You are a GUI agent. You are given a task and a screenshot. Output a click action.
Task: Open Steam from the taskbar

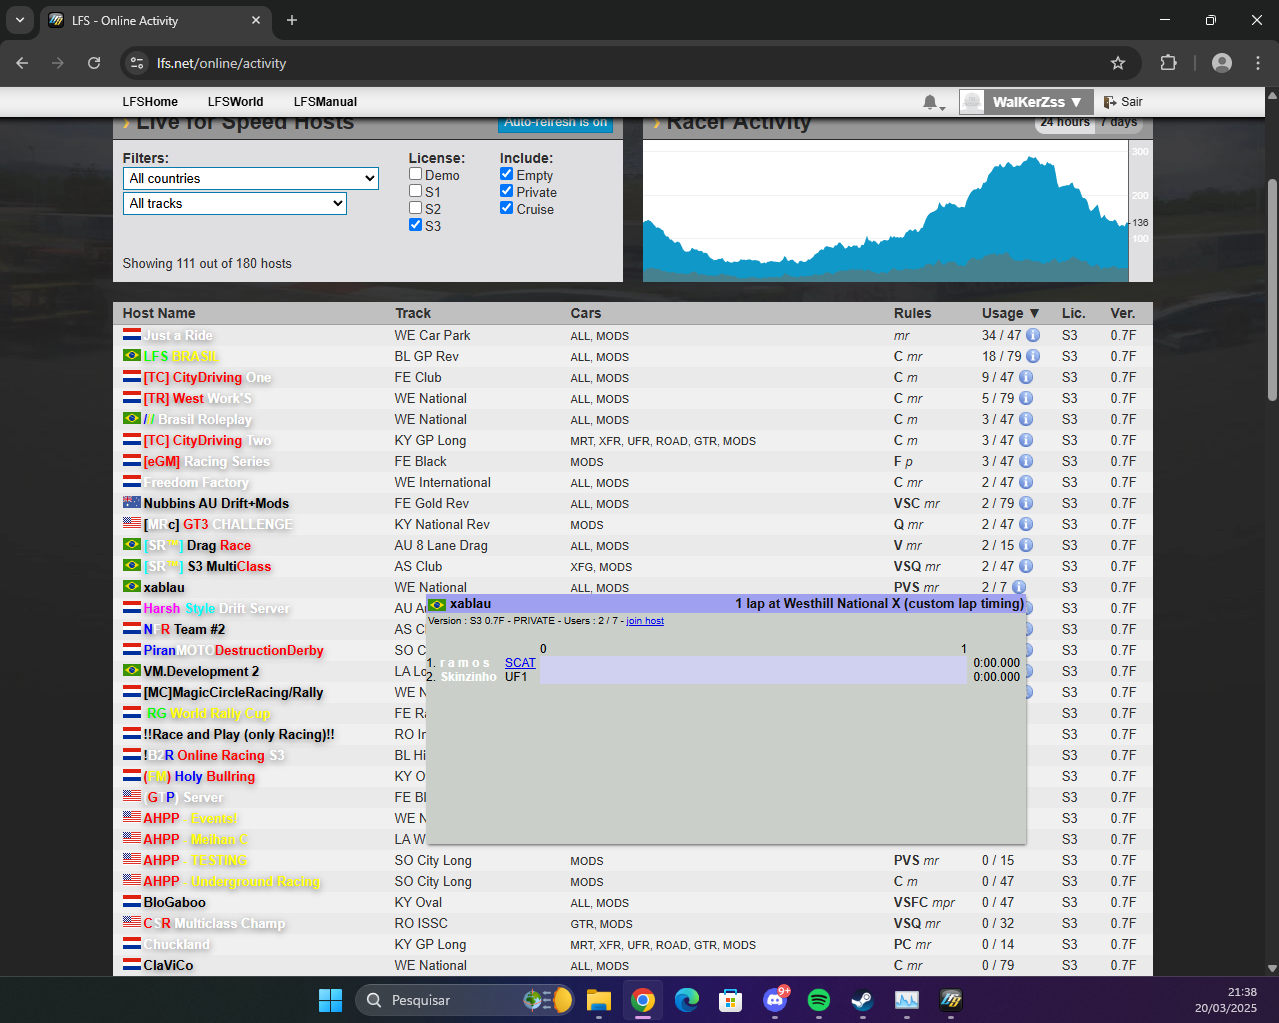(862, 1000)
